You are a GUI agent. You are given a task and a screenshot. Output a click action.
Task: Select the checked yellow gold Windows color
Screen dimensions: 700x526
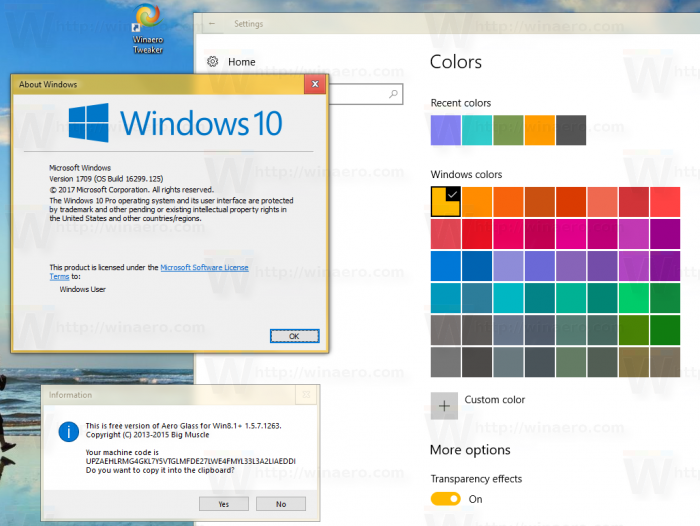[x=446, y=202]
